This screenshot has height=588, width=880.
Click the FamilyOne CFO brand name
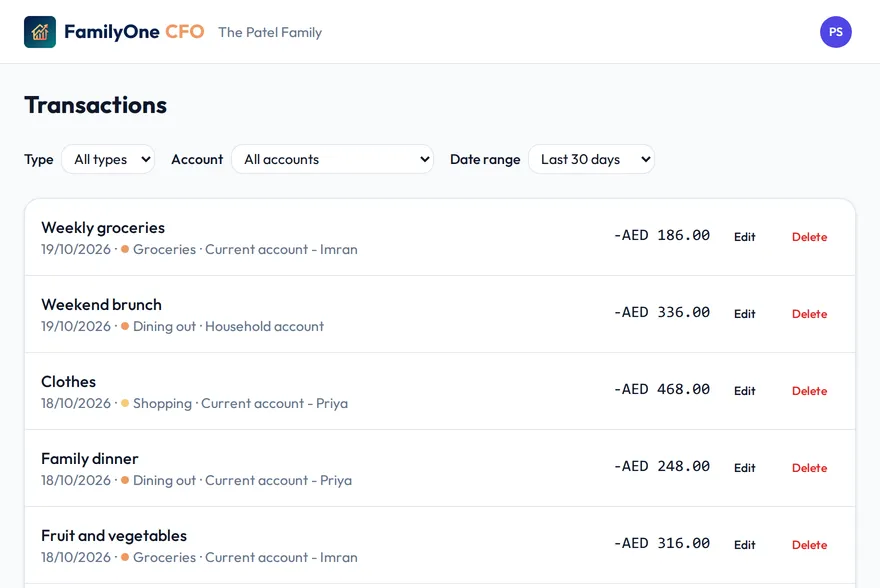134,32
